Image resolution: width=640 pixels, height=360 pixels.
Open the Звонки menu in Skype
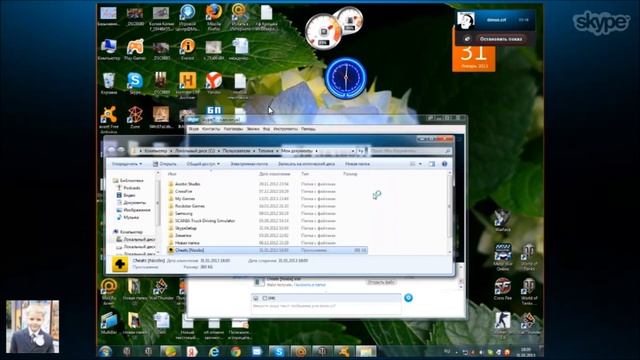[x=253, y=129]
